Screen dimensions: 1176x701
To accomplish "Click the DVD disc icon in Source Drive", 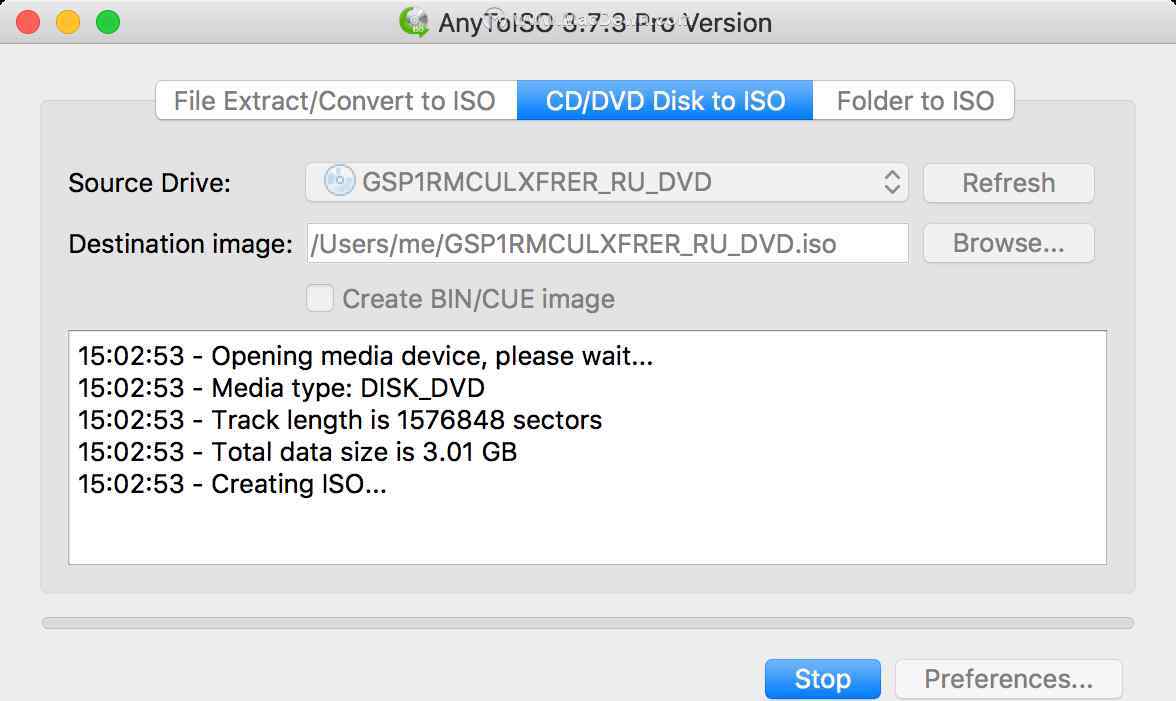I will [339, 181].
